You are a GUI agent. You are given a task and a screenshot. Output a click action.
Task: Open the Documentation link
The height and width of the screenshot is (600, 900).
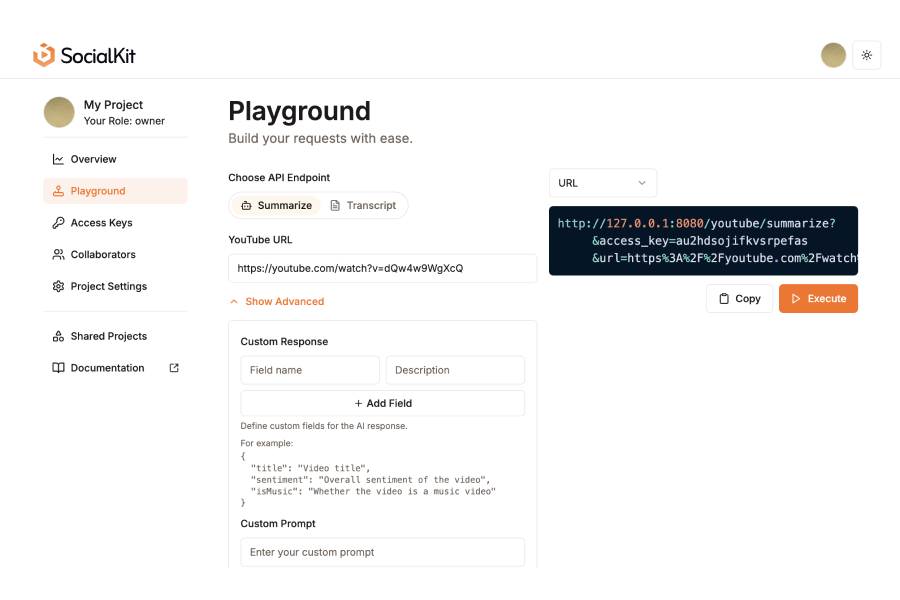pyautogui.click(x=115, y=368)
